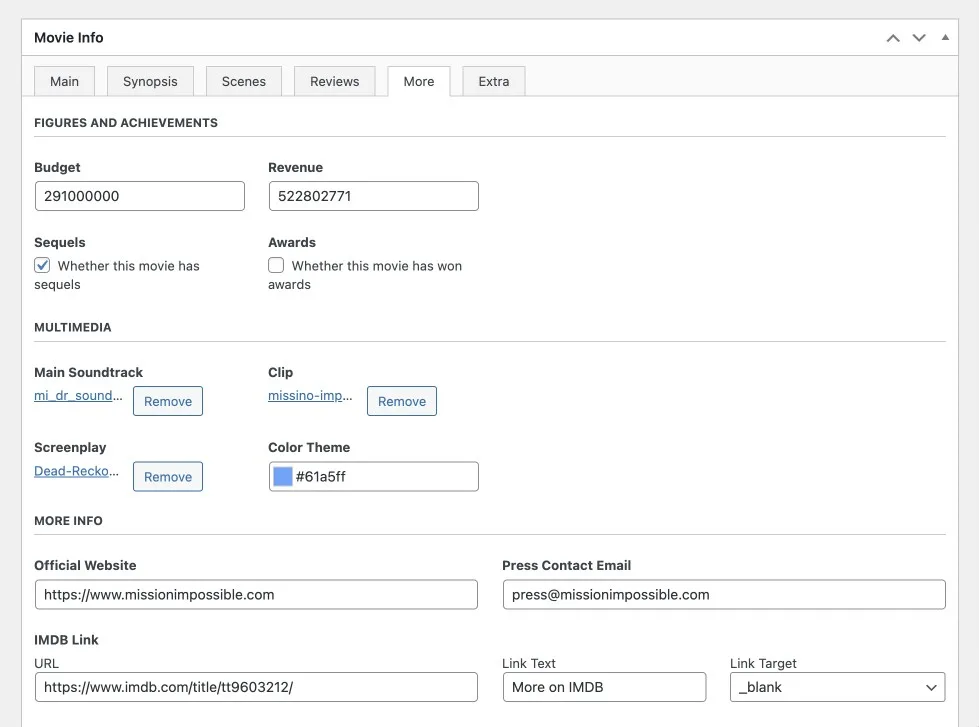Click into the Official Website field
This screenshot has height=727, width=979.
coord(256,595)
